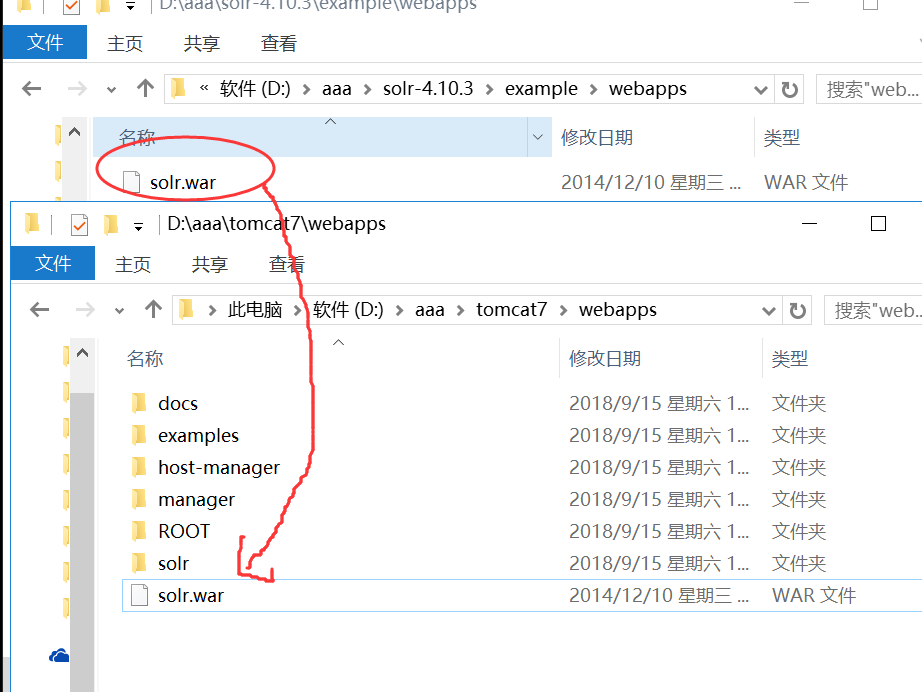The height and width of the screenshot is (692, 922).
Task: Refresh the solr example webapps folder
Action: (x=789, y=89)
